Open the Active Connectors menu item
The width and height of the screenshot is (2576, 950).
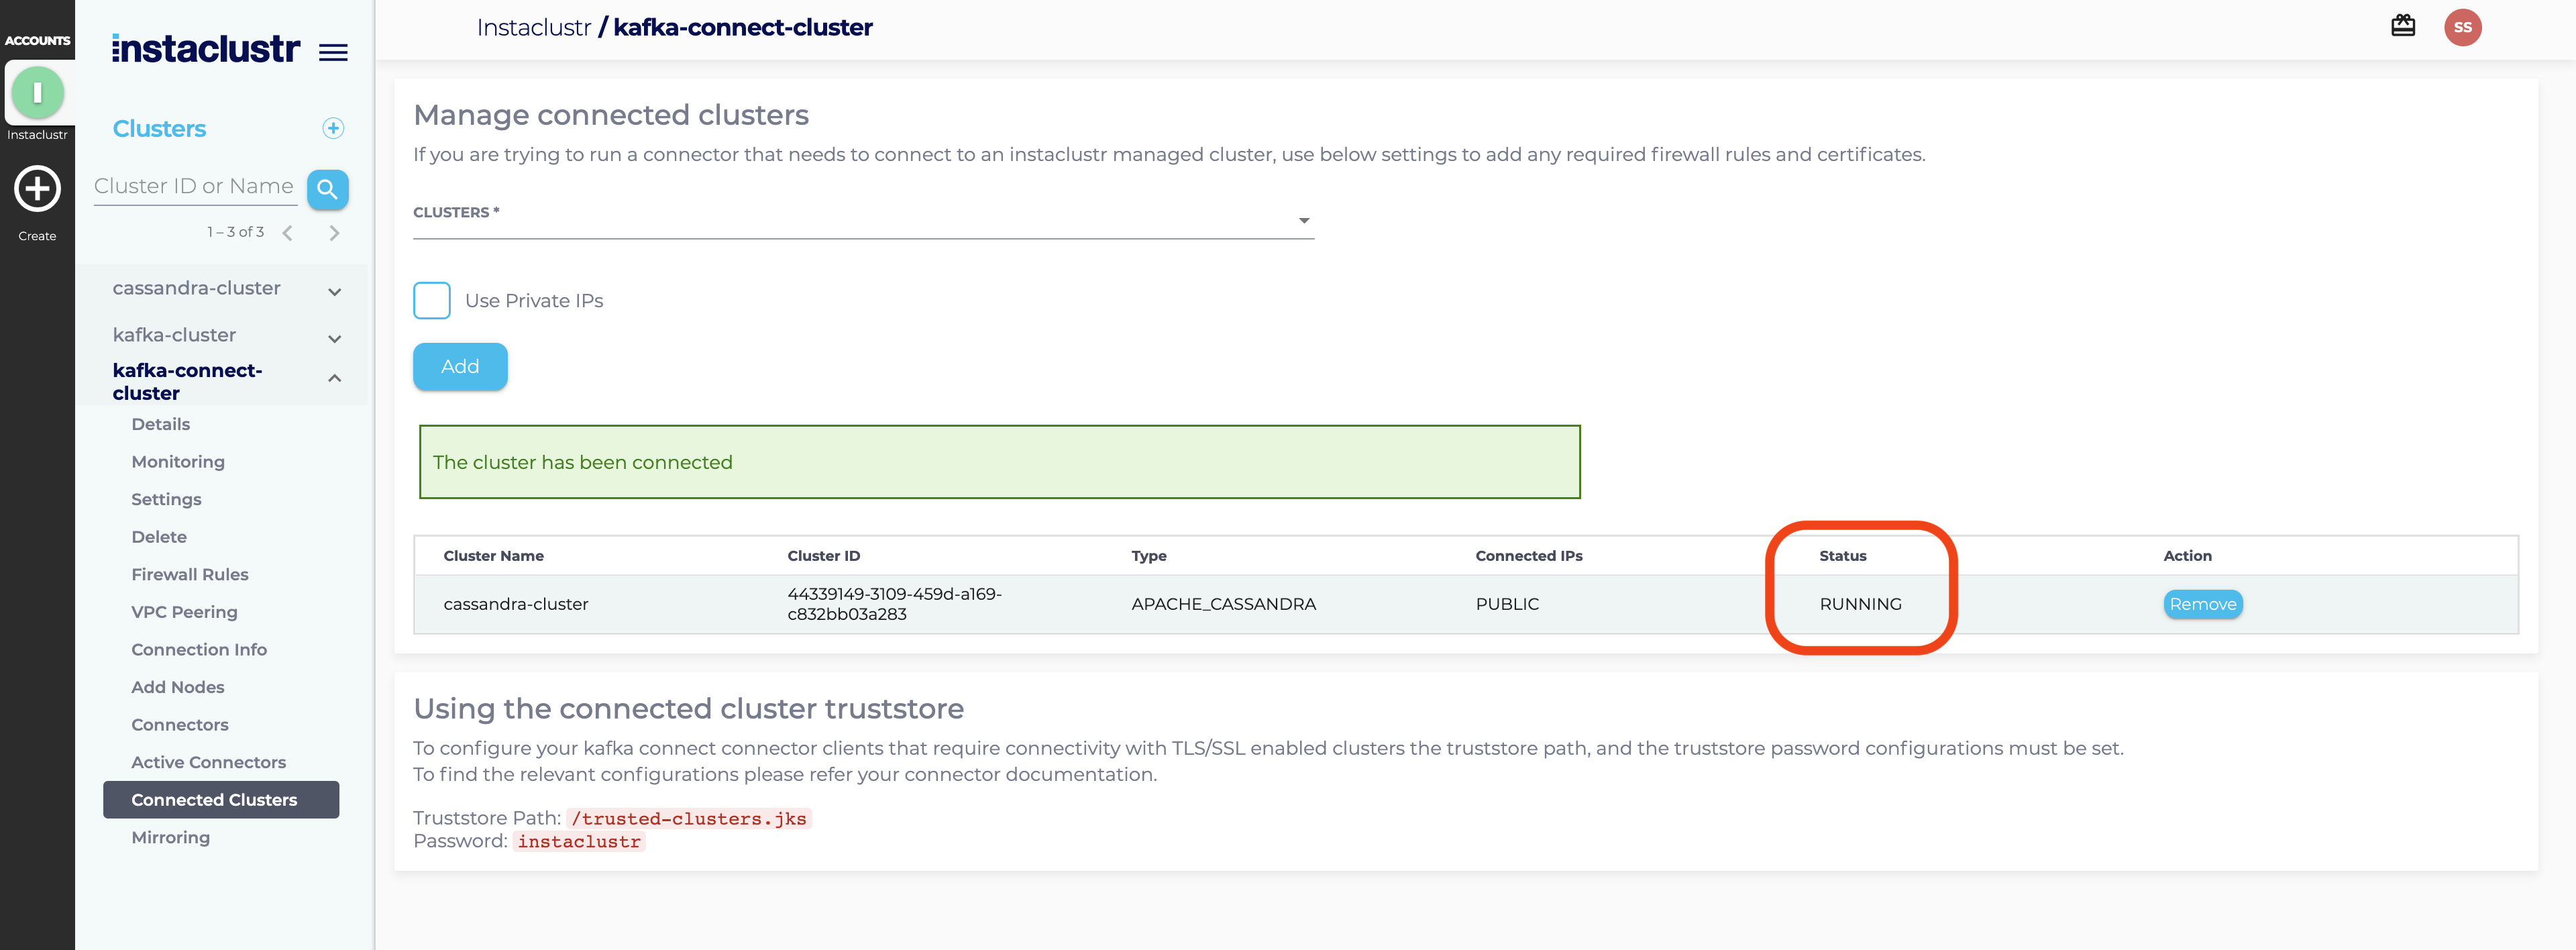pos(208,762)
